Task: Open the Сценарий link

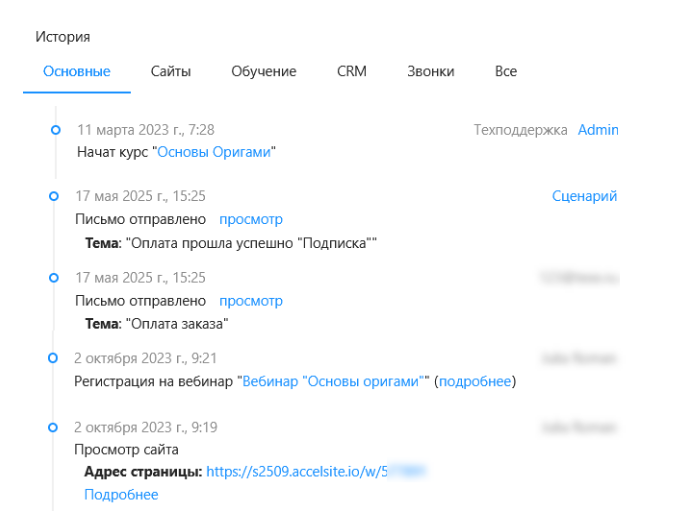Action: click(x=584, y=196)
